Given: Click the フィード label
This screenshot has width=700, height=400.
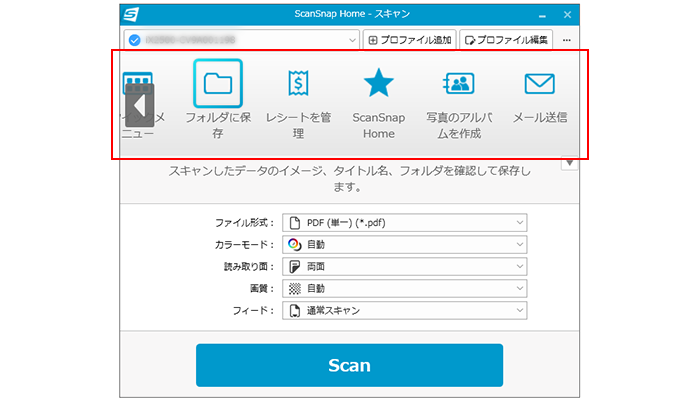Looking at the screenshot, I should click(253, 310).
